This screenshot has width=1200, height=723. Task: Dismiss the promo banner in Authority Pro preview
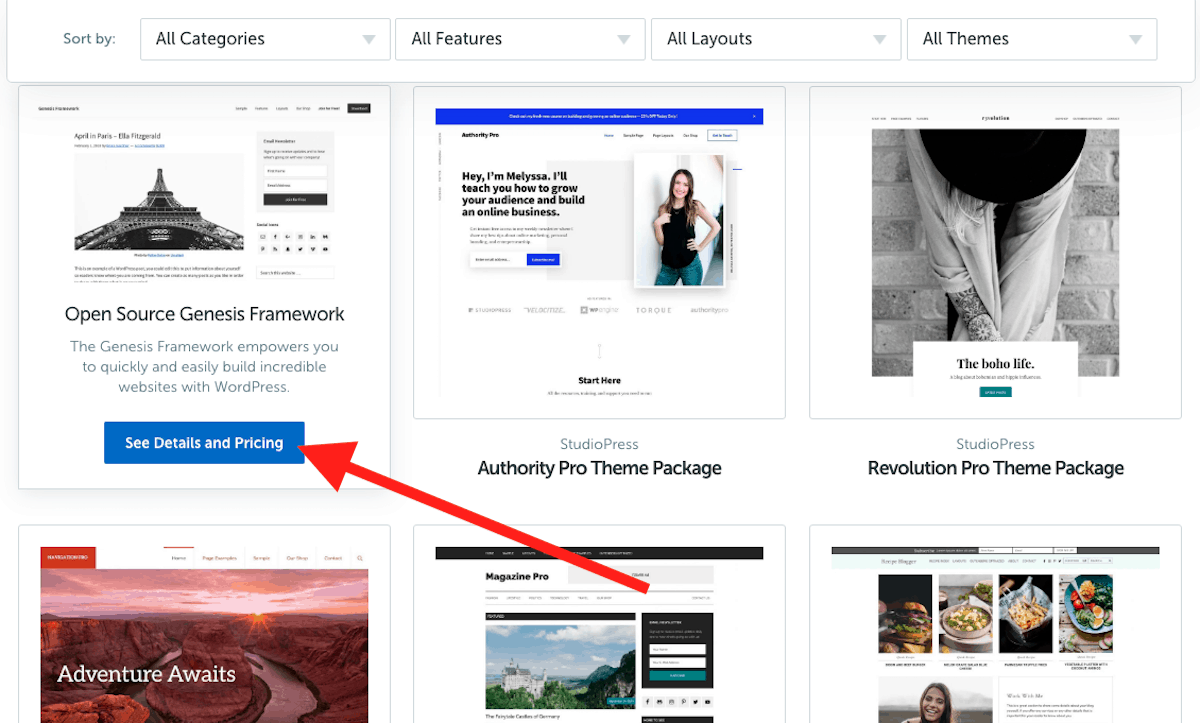(x=755, y=116)
